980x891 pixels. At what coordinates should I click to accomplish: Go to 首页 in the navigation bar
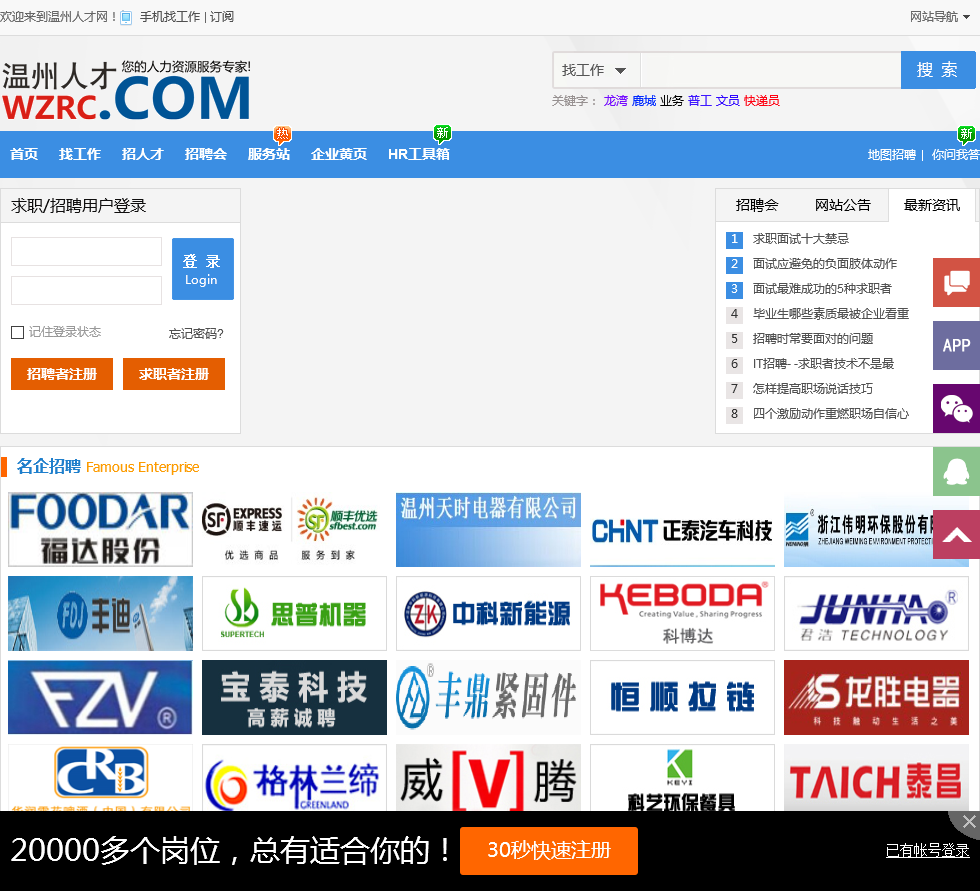24,154
